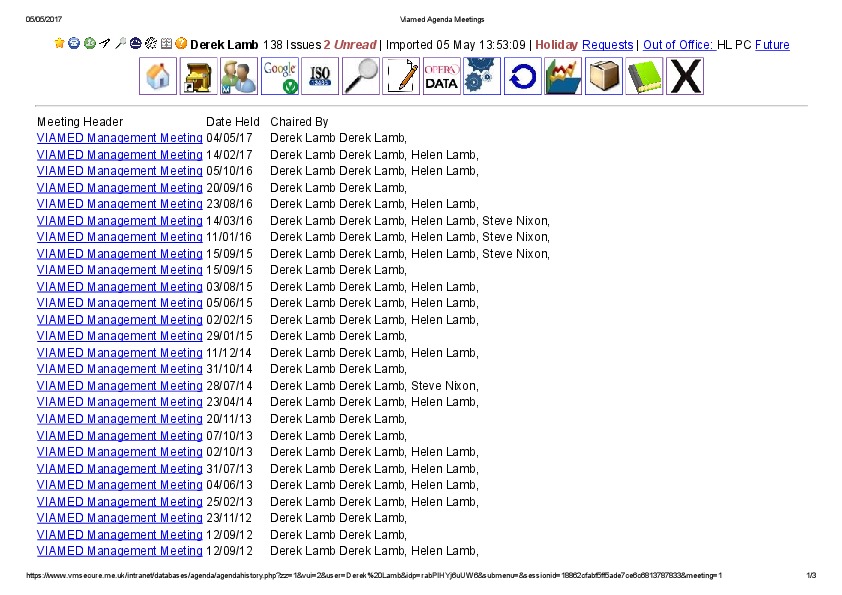The height and width of the screenshot is (595, 842).
Task: Open the green book icon
Action: pyautogui.click(x=644, y=76)
